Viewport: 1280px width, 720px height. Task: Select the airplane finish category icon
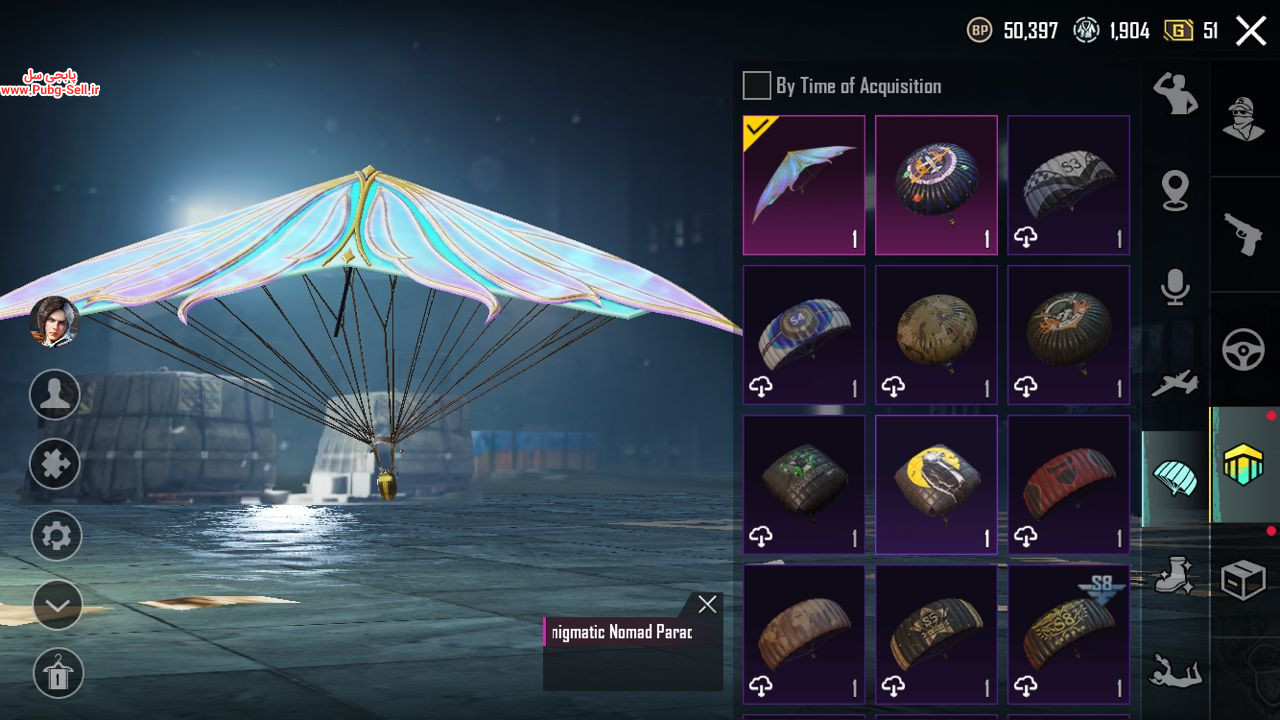pos(1175,383)
